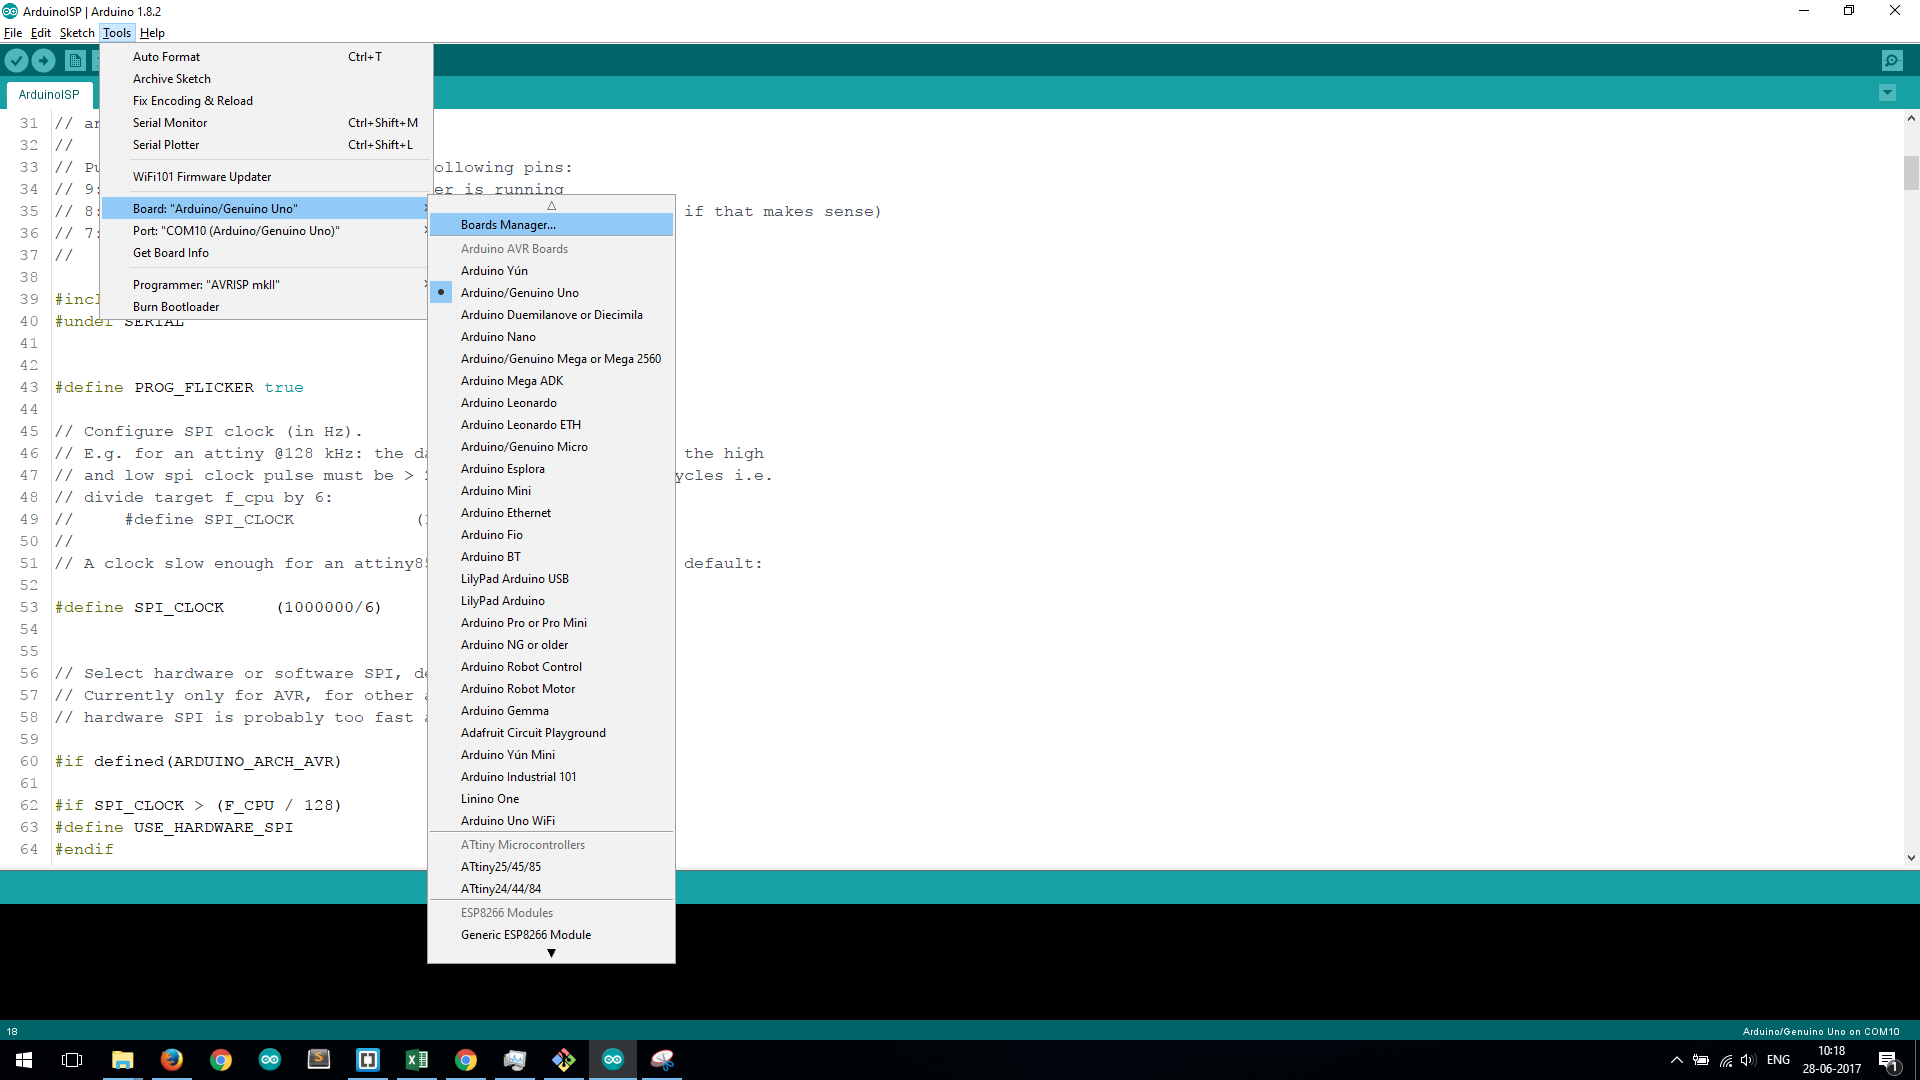Launch Firefox from the taskbar
This screenshot has width=1920, height=1080.
point(172,1060)
